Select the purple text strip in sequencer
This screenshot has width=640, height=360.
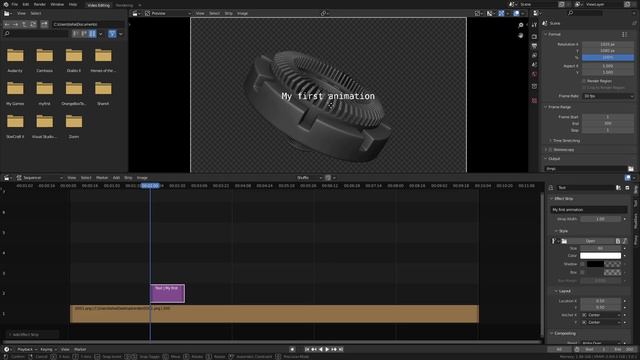[x=167, y=293]
